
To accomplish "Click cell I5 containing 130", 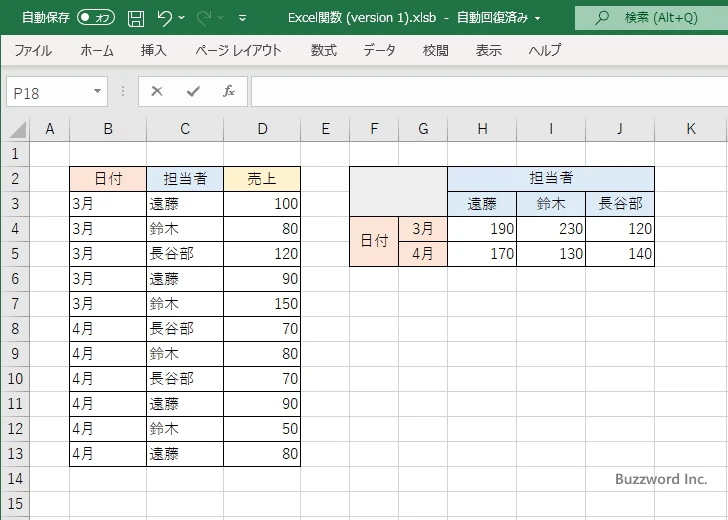I will pos(551,254).
